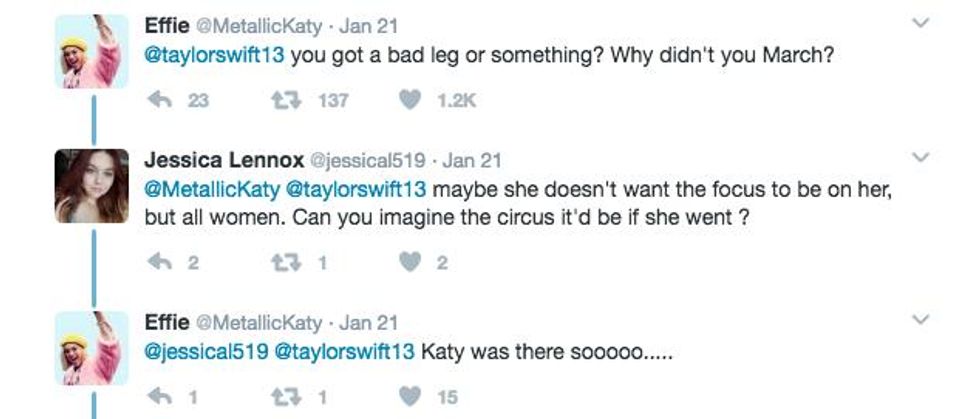Reply to Effie's first tweet about marching
This screenshot has width=980, height=419.
click(159, 100)
